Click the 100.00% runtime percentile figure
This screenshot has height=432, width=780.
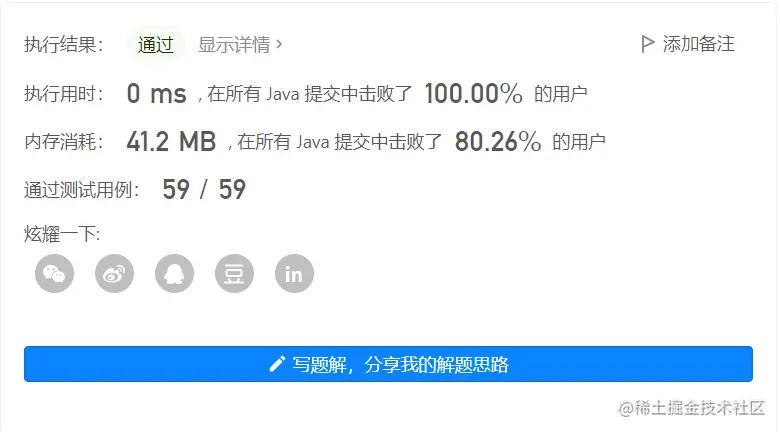(x=473, y=93)
